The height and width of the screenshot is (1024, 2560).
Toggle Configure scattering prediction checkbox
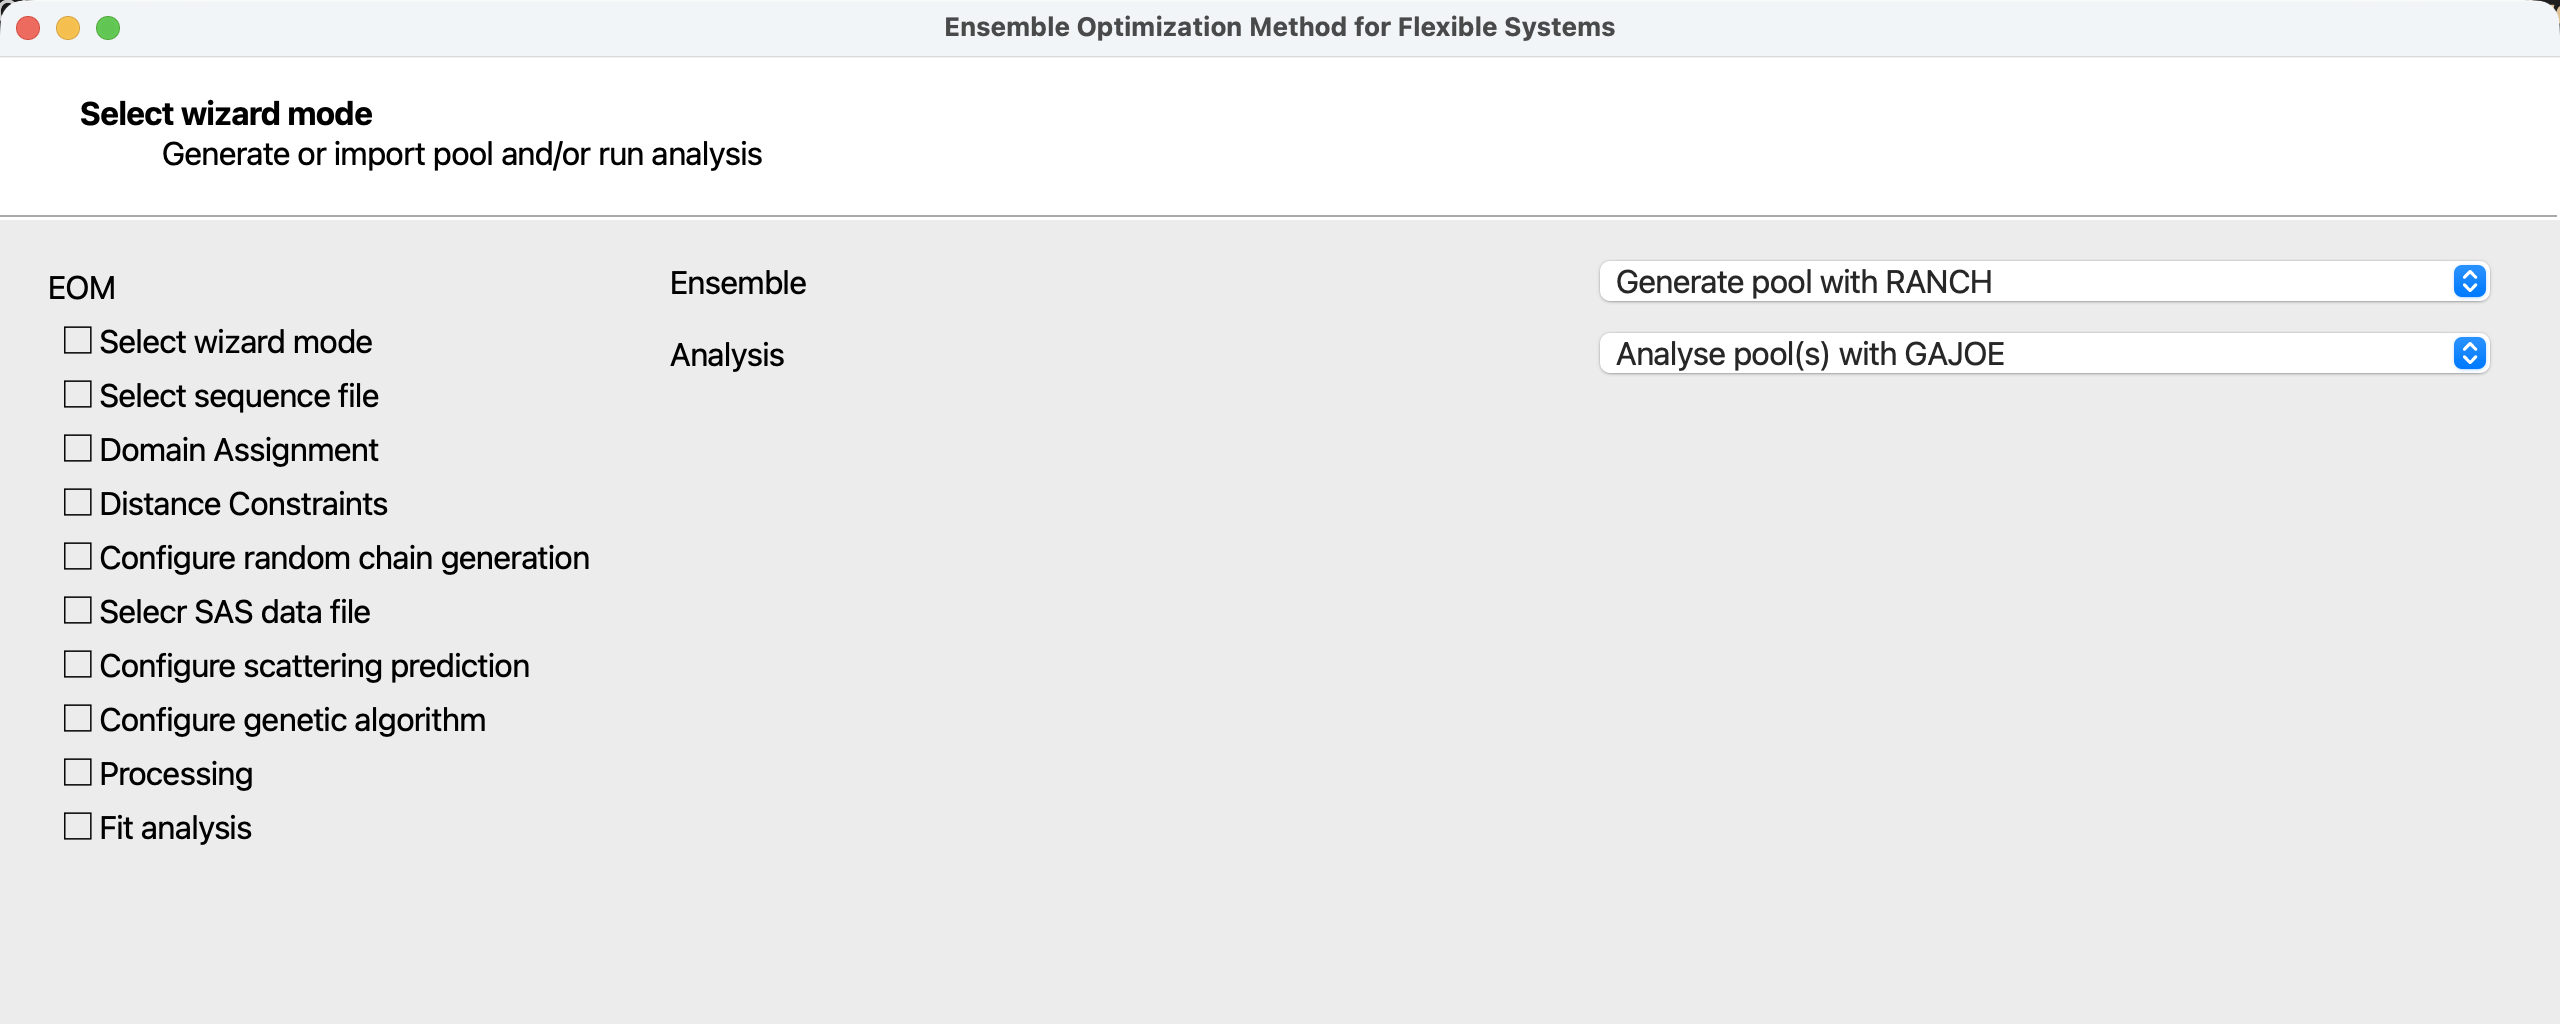(78, 665)
